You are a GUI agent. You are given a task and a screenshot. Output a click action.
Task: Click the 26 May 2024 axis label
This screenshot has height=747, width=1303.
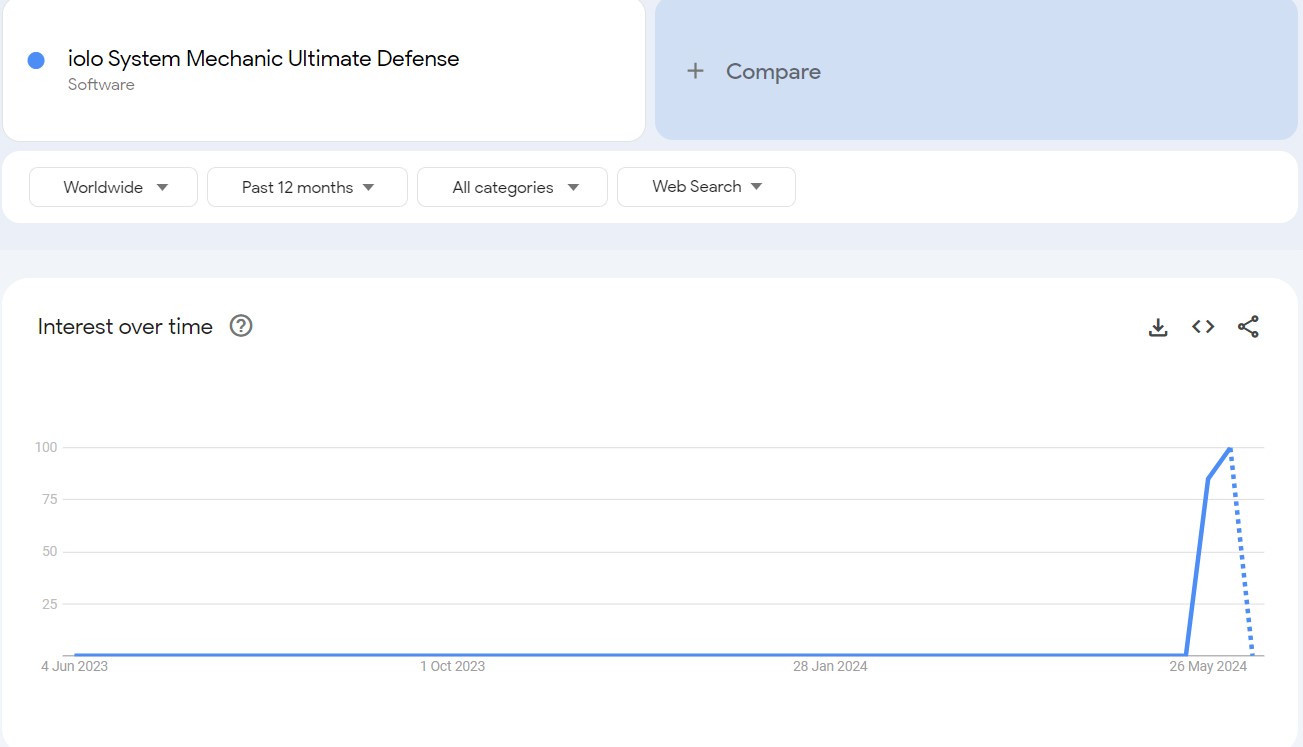(1208, 666)
